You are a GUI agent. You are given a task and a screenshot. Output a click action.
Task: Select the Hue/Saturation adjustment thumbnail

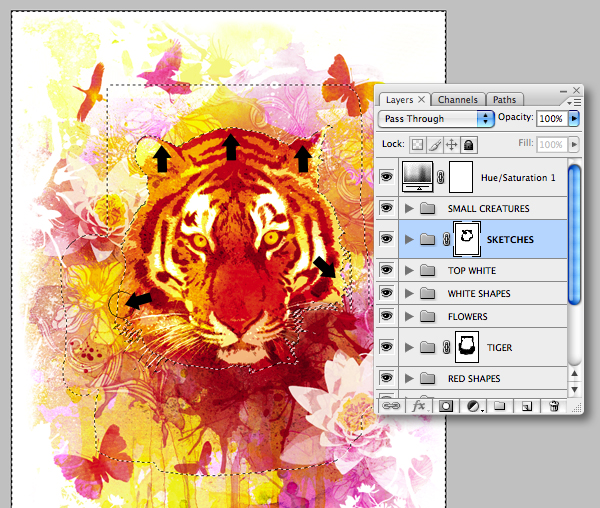(x=417, y=177)
